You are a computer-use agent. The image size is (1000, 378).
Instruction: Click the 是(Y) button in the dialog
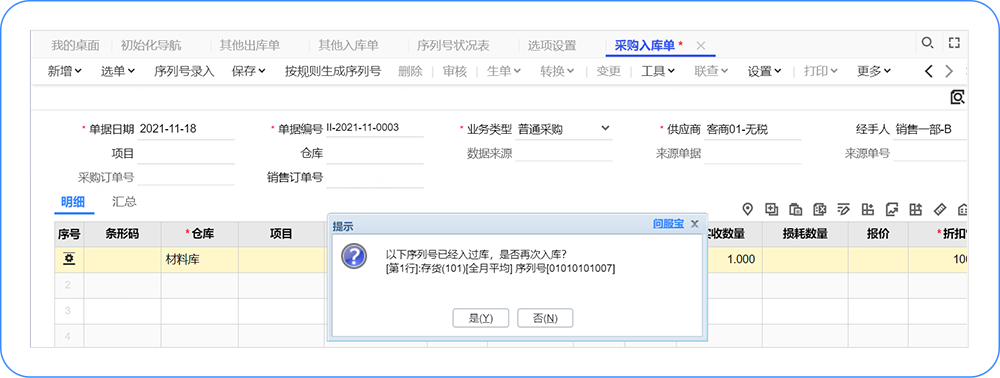pos(481,318)
